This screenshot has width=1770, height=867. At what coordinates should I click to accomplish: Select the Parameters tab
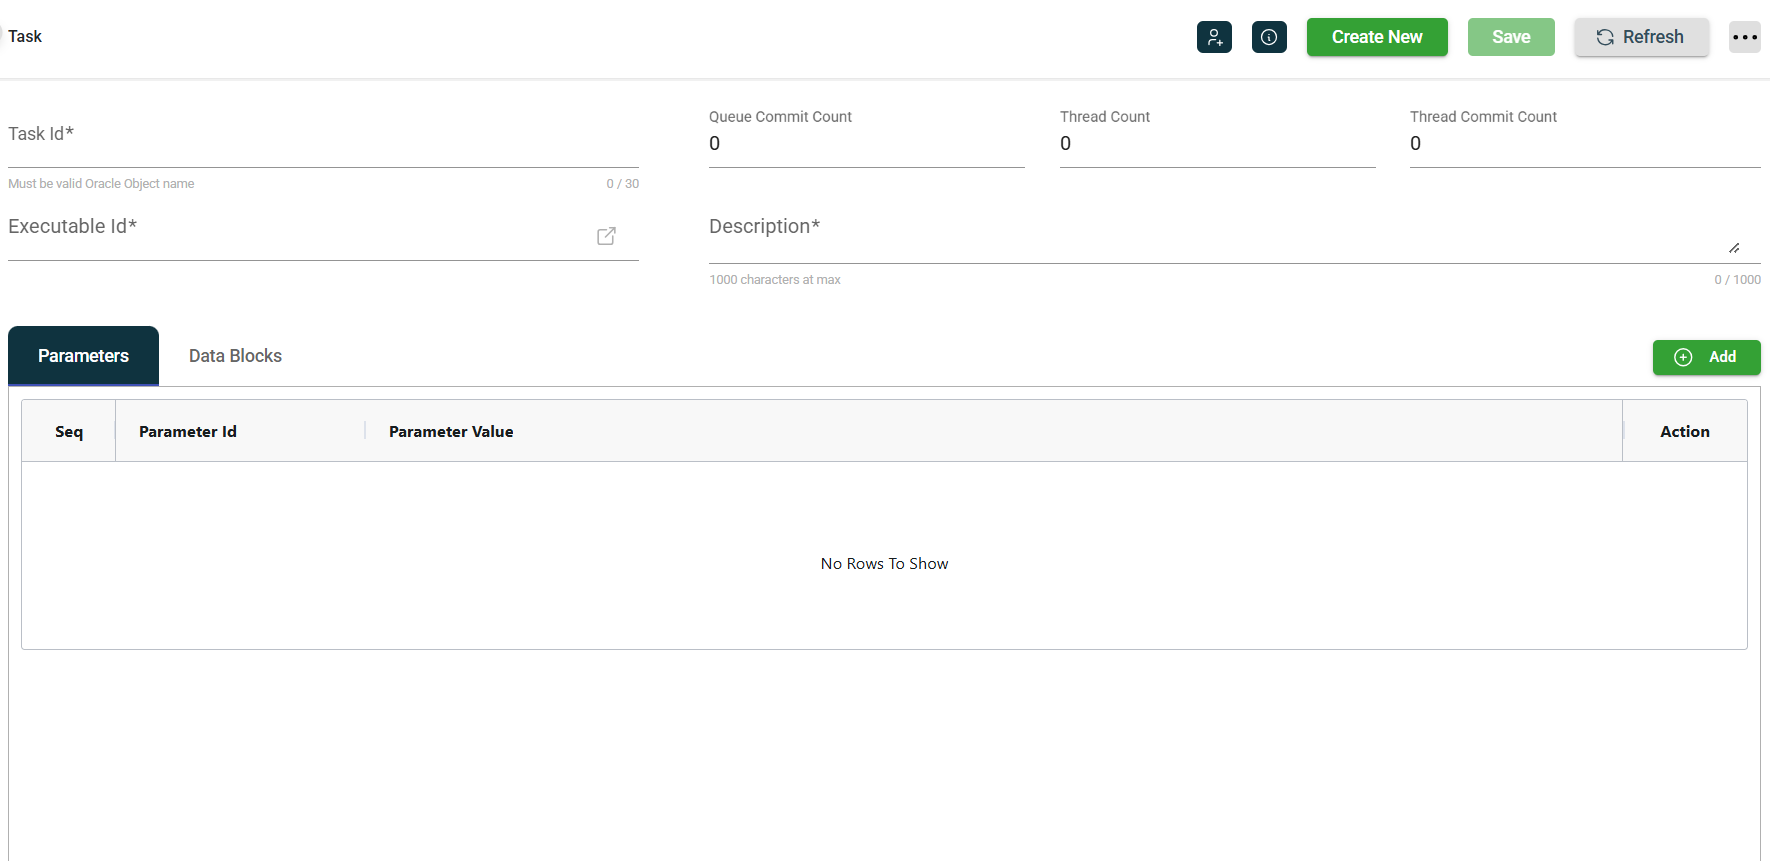[83, 356]
